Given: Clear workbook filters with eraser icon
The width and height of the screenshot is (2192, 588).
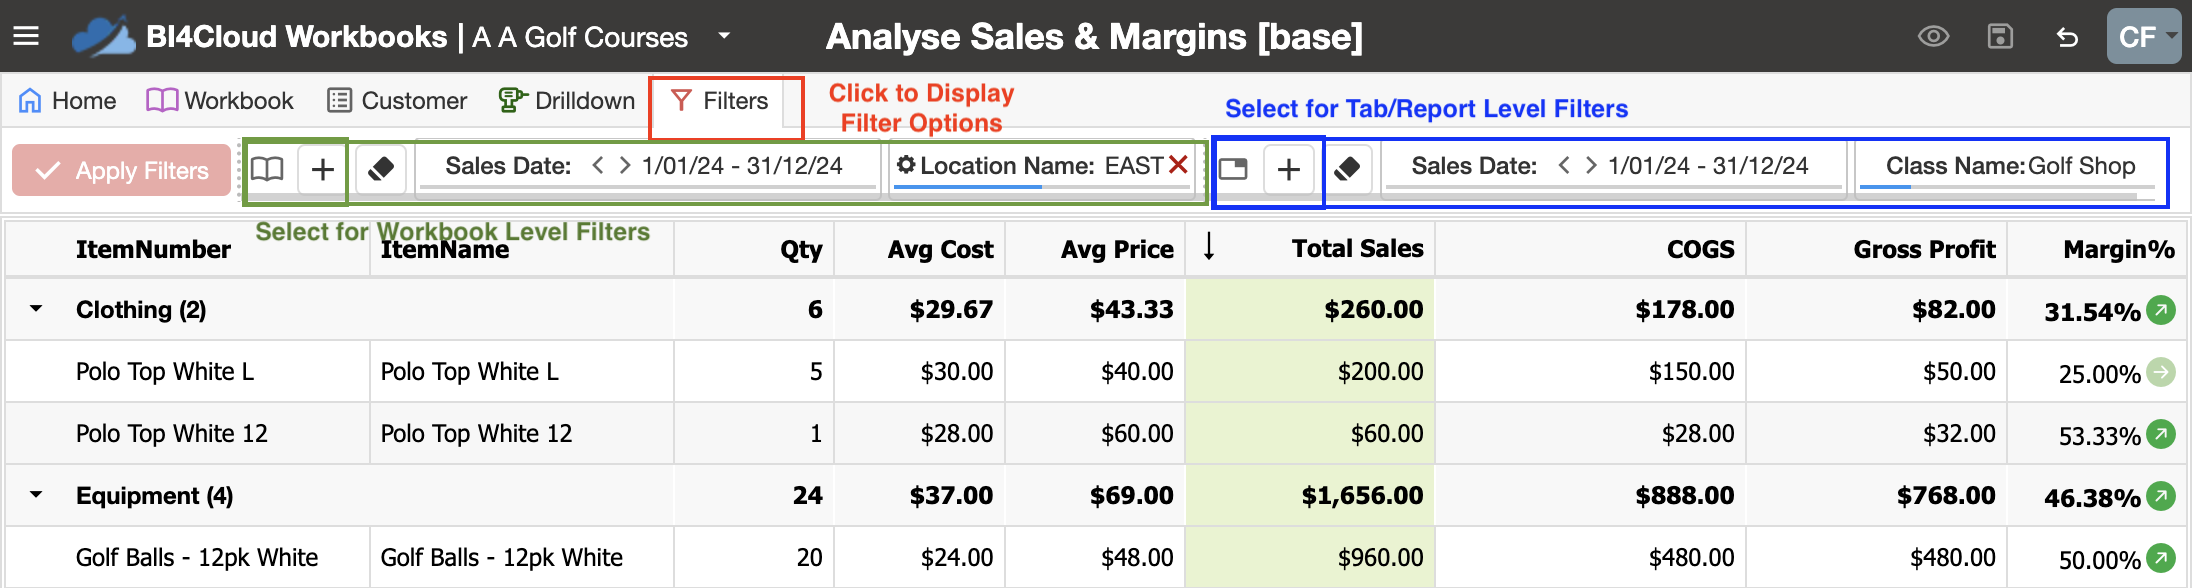Looking at the screenshot, I should coord(380,169).
